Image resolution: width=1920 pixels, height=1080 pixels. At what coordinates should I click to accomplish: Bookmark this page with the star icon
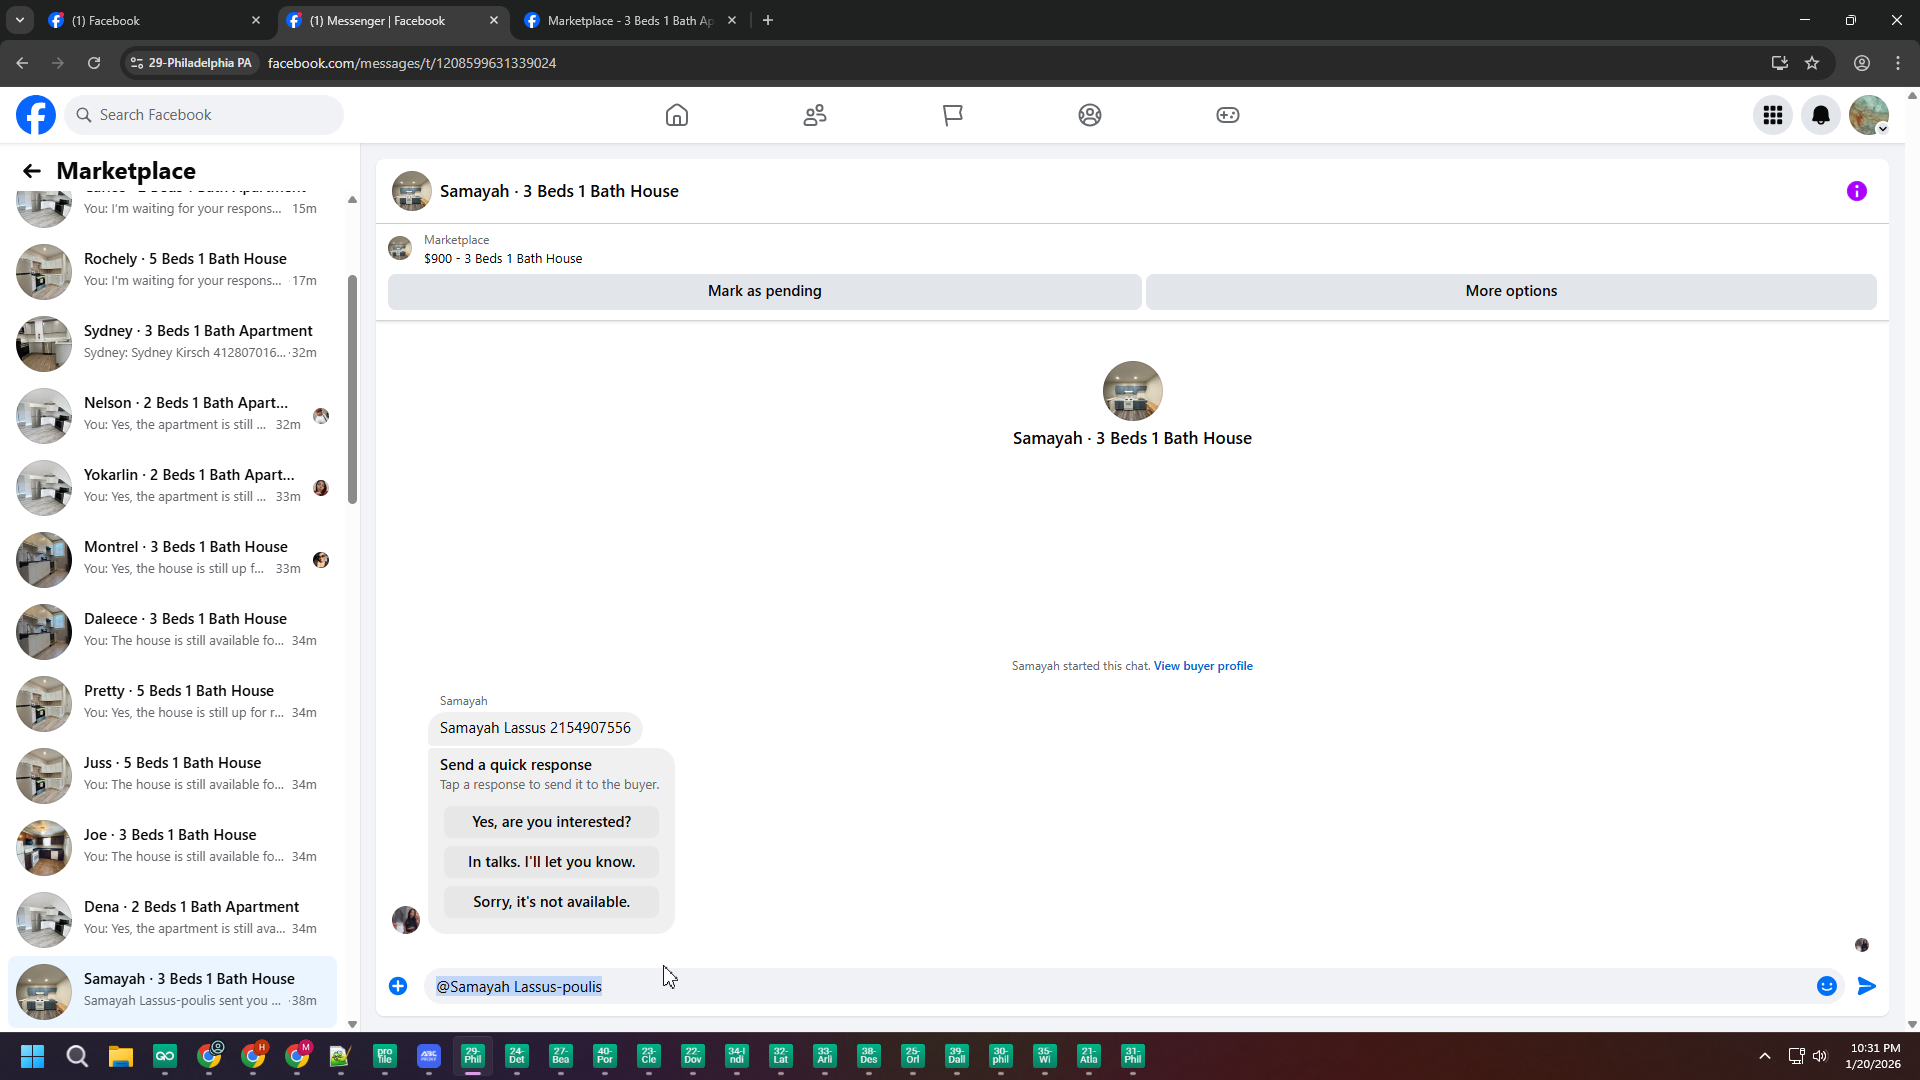tap(1812, 63)
